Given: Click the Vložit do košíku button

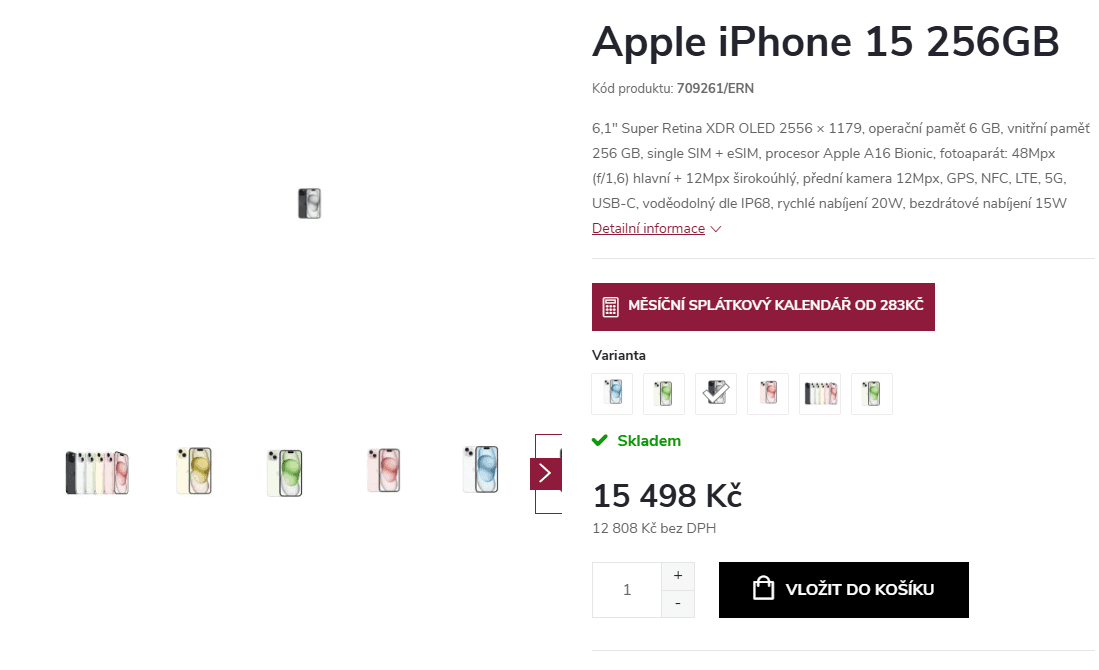Looking at the screenshot, I should [843, 589].
